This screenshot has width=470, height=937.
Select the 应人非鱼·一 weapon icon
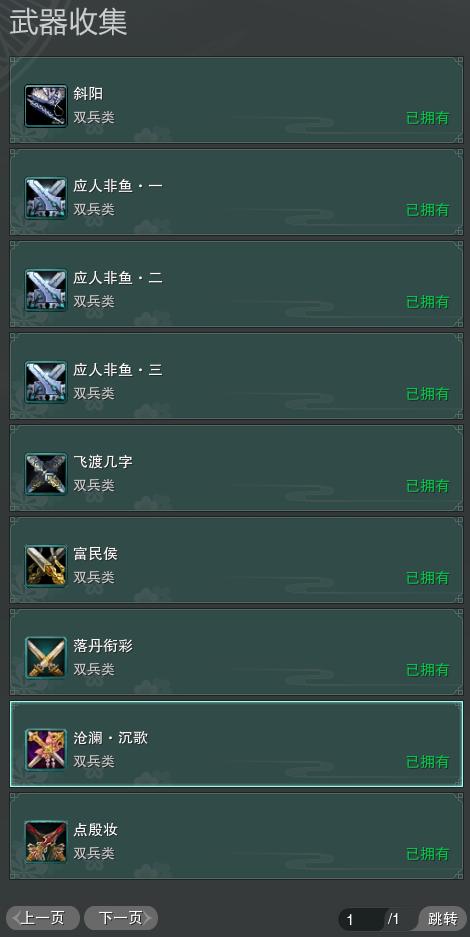(45, 198)
